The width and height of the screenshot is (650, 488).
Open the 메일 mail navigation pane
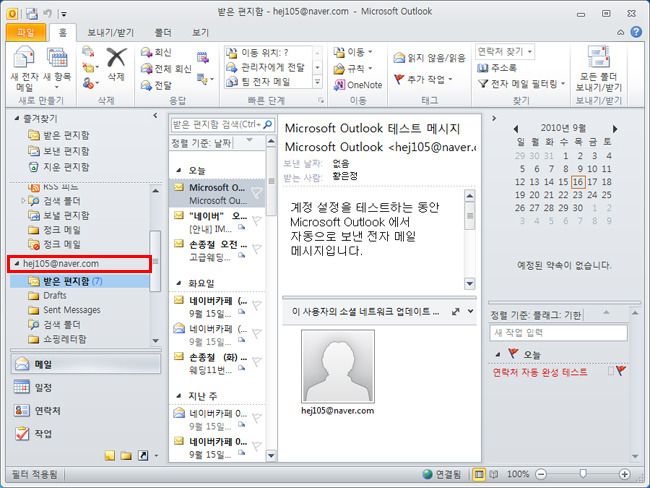coord(85,364)
